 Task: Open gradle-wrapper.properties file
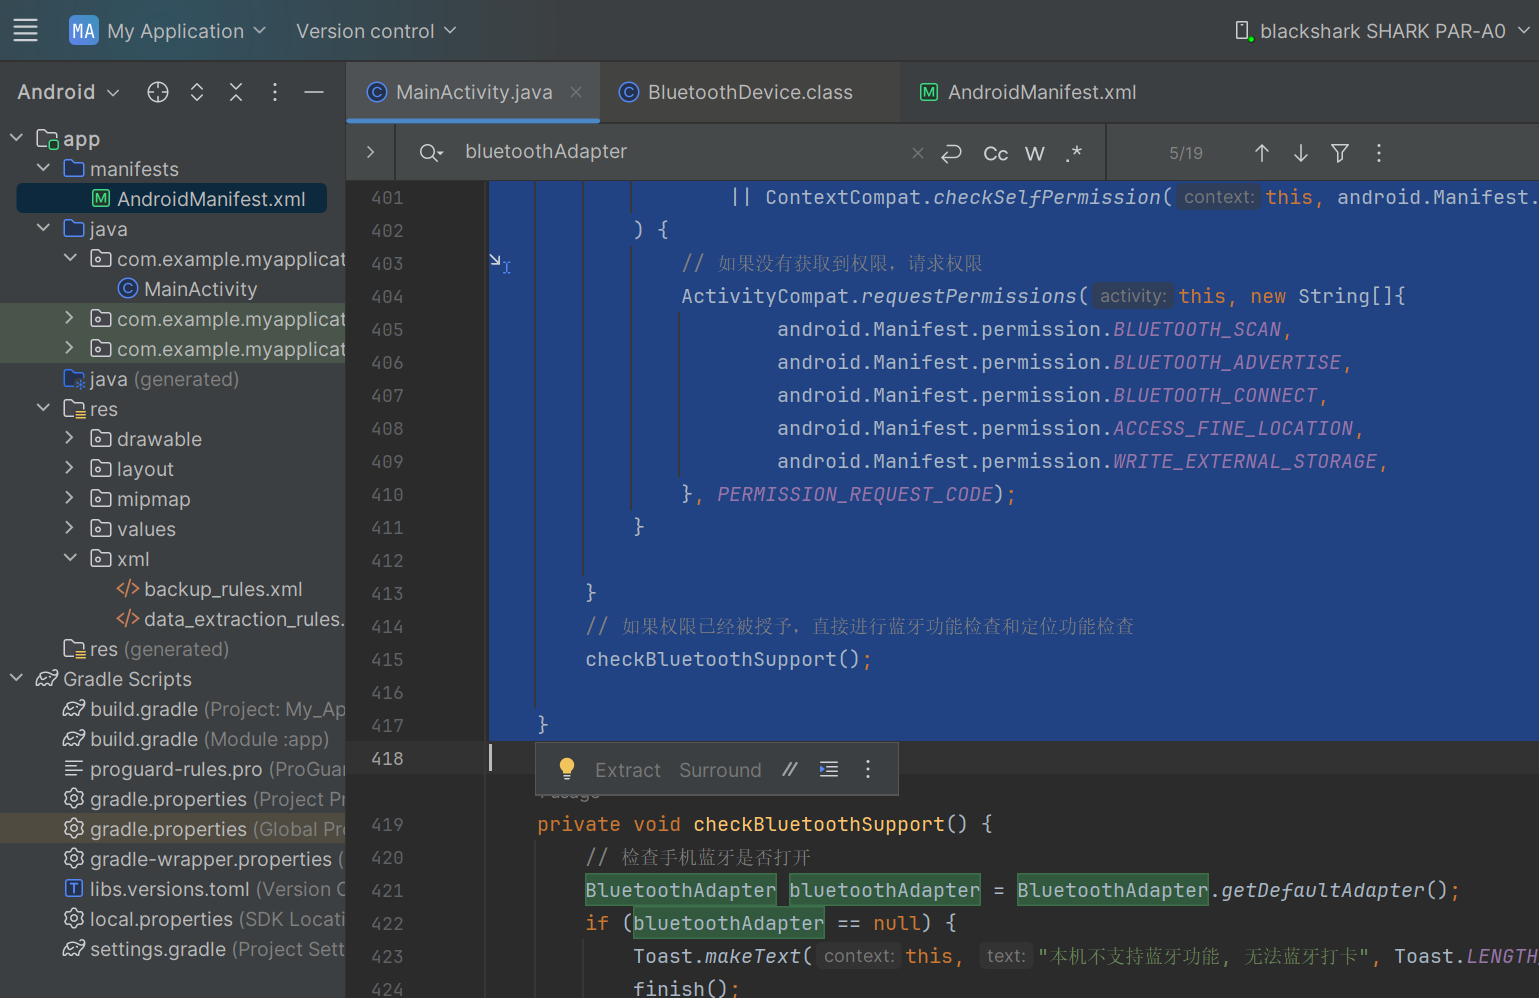204,859
